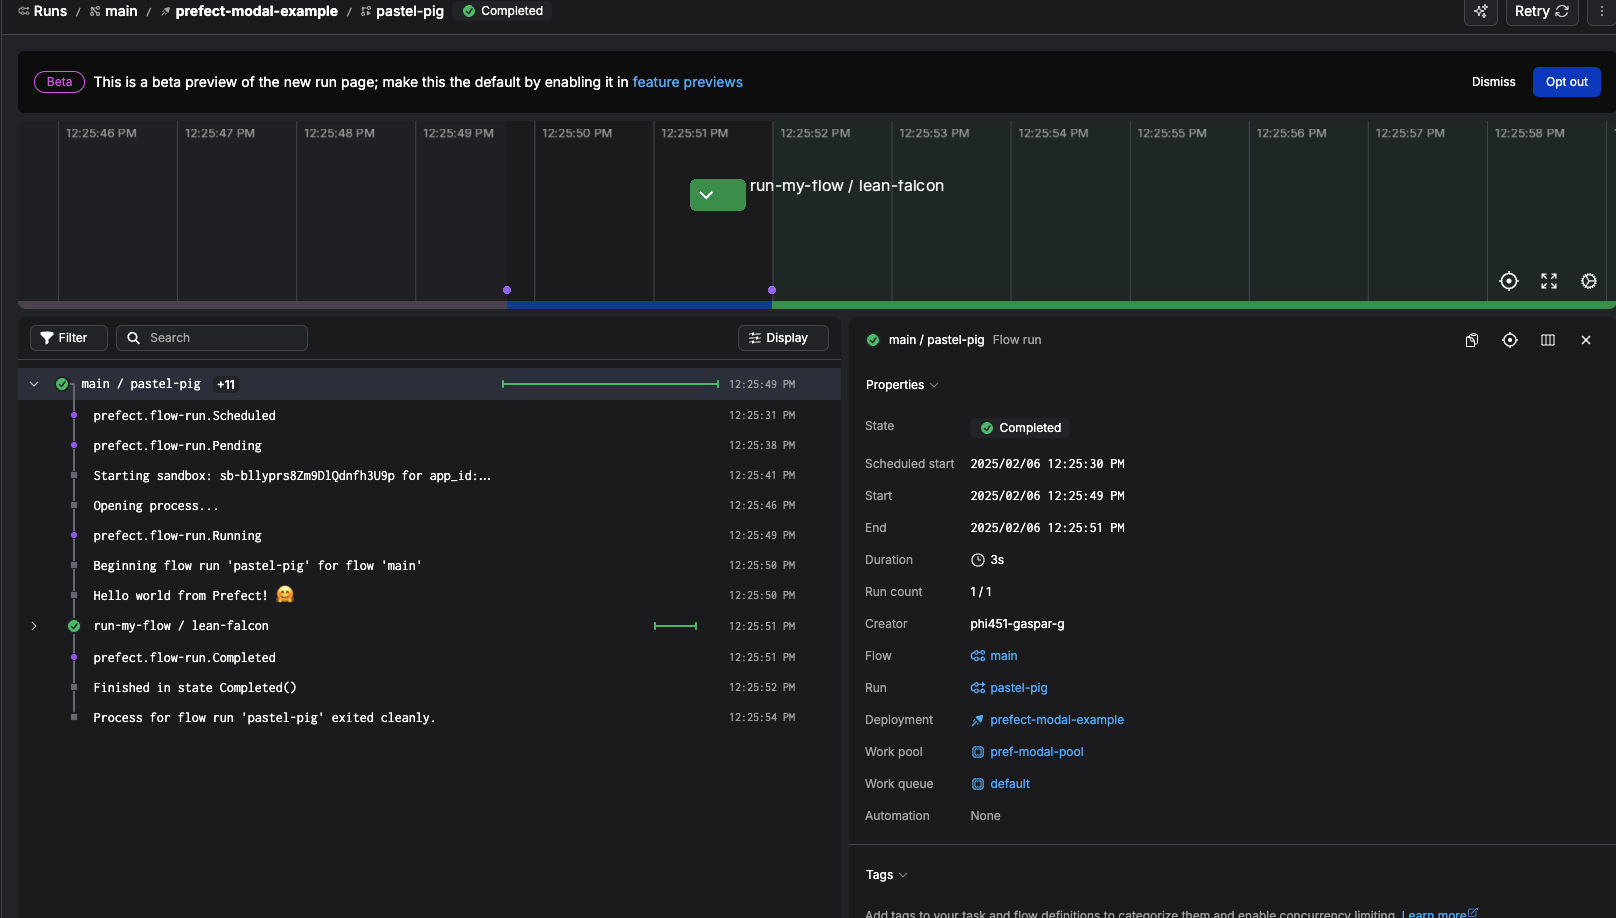
Task: Open the three-dot options menu
Action: [1602, 11]
